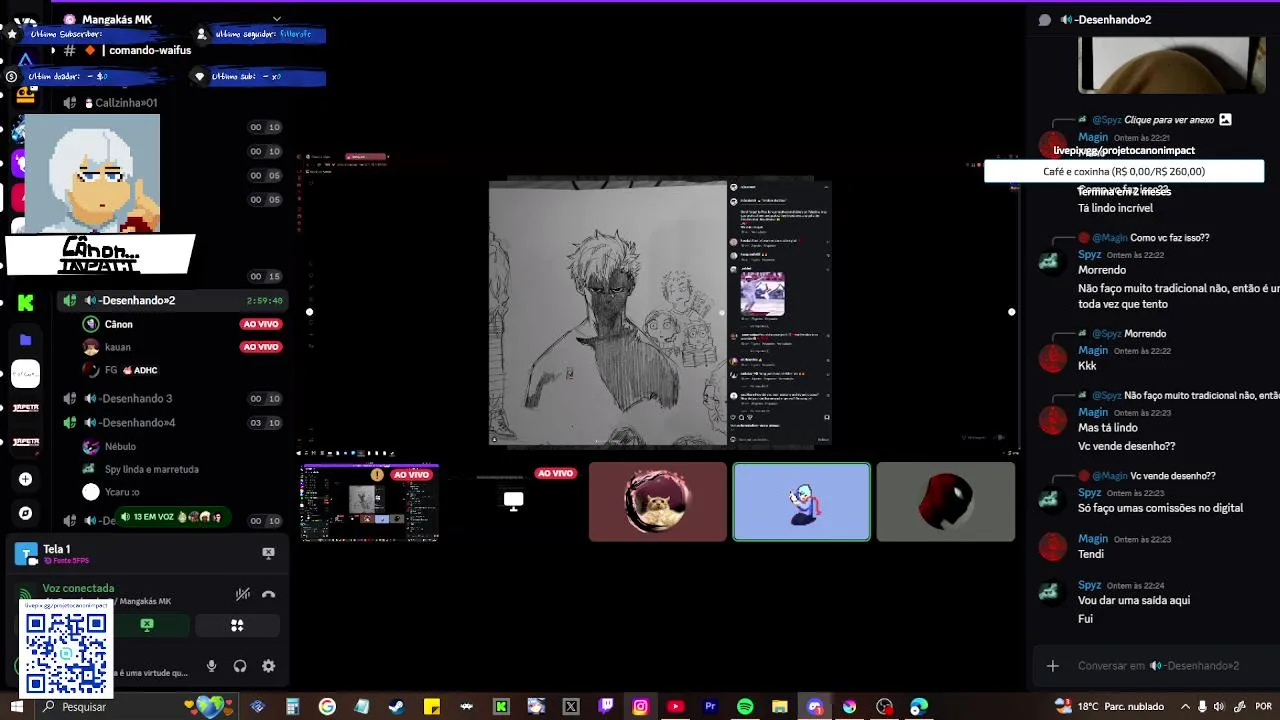The height and width of the screenshot is (720, 1280).
Task: Click Cânon's AO VIVO badge
Action: 261,324
